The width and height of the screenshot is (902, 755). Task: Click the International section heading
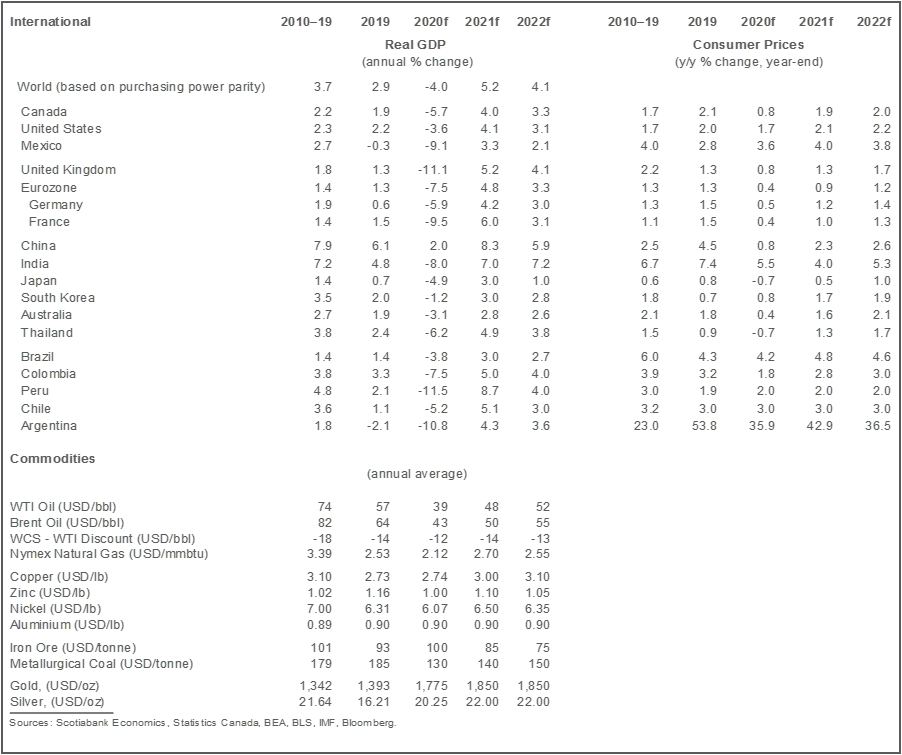(x=50, y=22)
